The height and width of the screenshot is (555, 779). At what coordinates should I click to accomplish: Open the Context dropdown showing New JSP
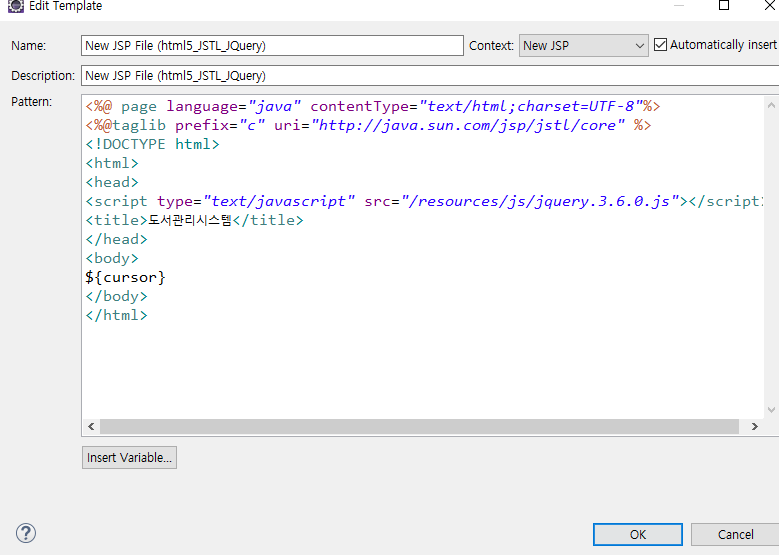pos(583,46)
